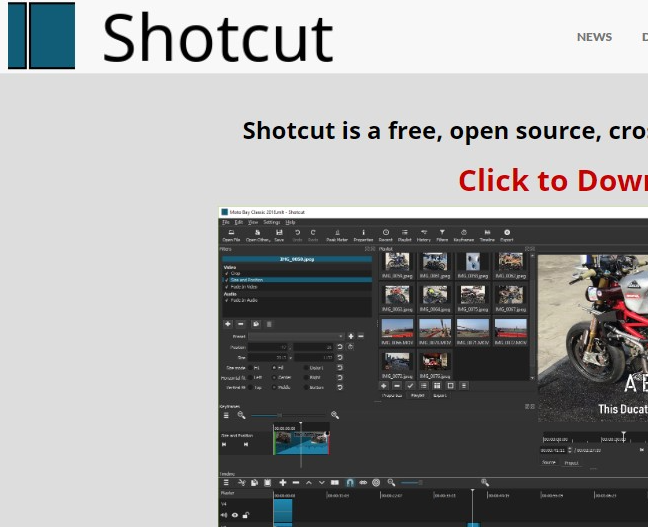This screenshot has width=648, height=527.
Task: Open the Properties toolbar icon
Action: click(363, 235)
